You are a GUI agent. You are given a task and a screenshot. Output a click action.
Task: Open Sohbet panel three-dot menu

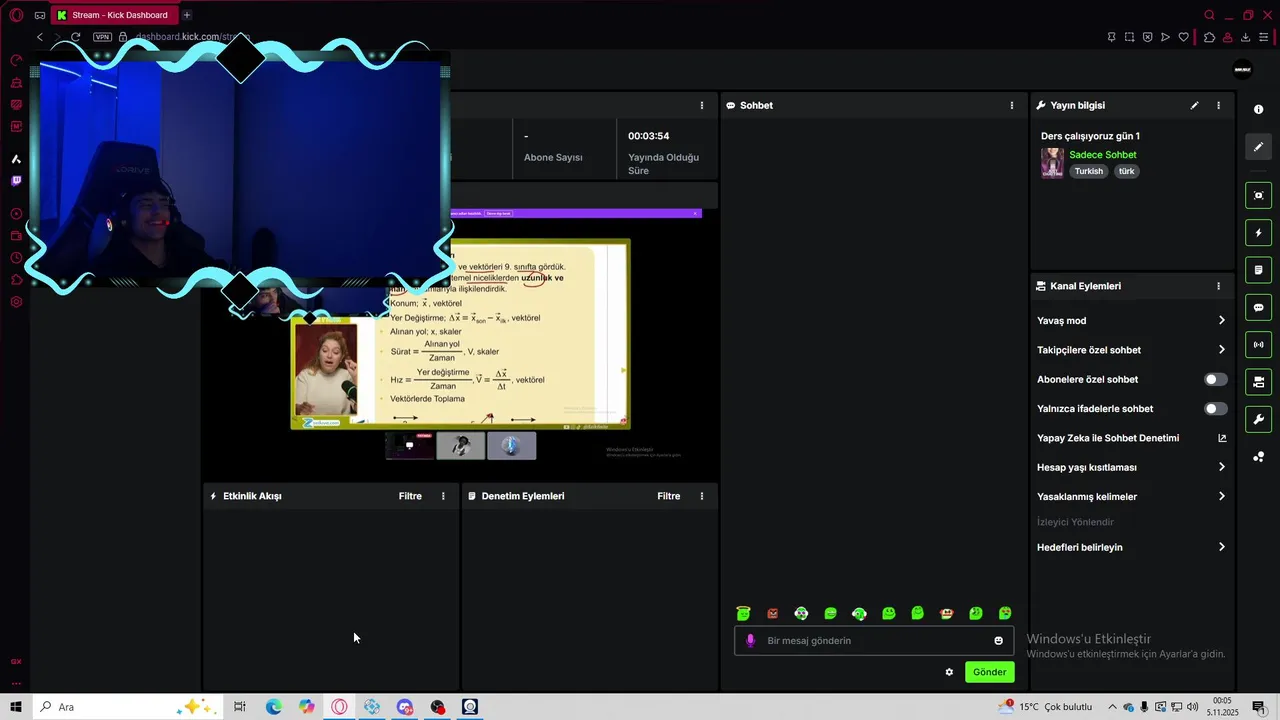tap(1011, 105)
